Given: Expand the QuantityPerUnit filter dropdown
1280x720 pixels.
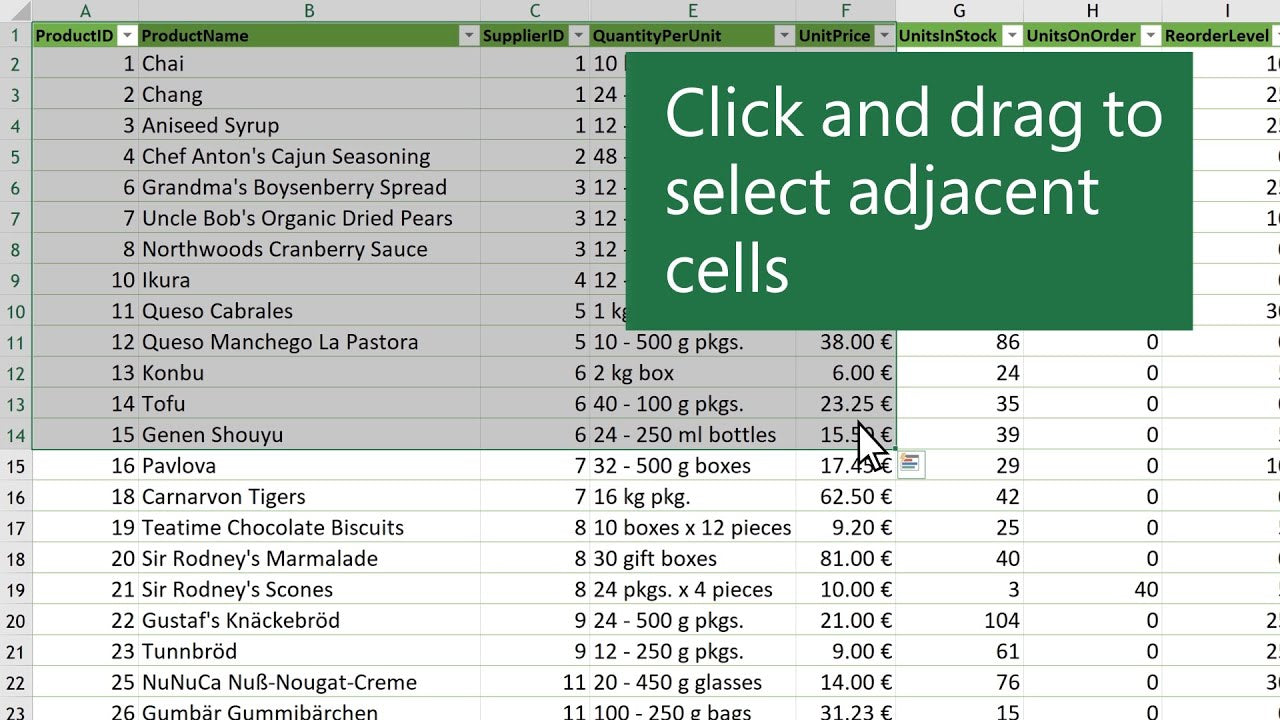Looking at the screenshot, I should 784,36.
